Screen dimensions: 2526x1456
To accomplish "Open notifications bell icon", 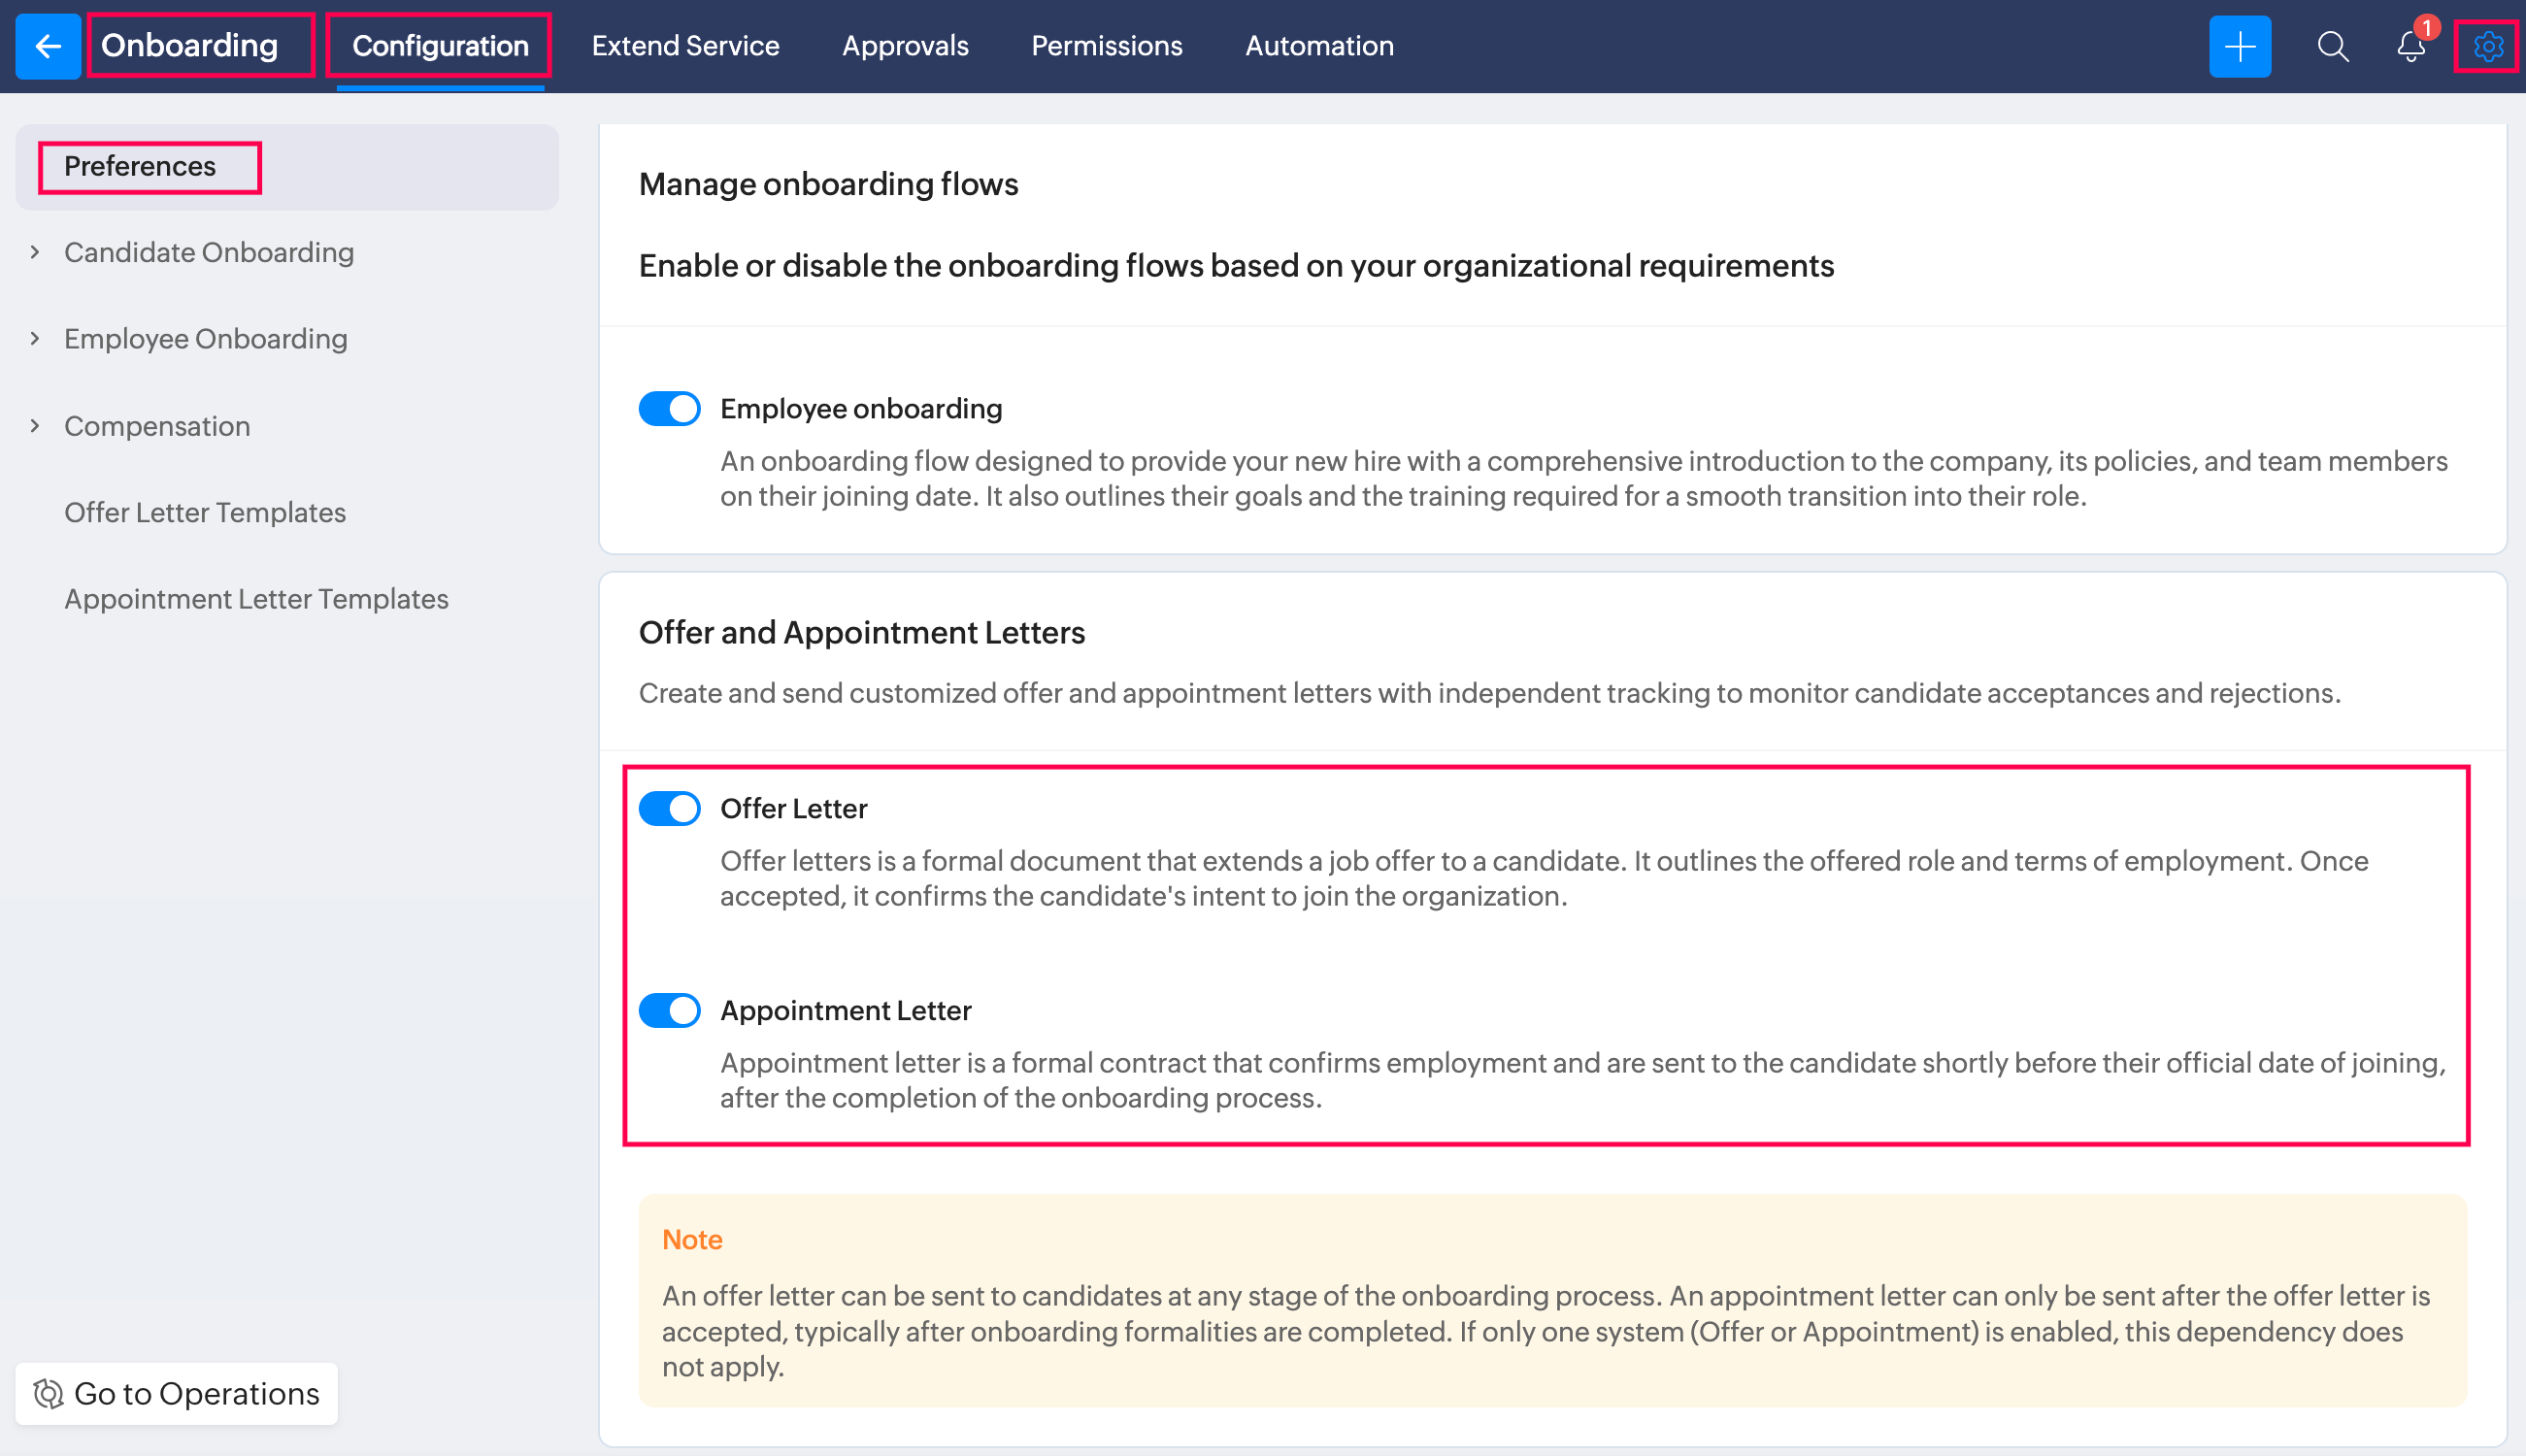I will pyautogui.click(x=2410, y=47).
